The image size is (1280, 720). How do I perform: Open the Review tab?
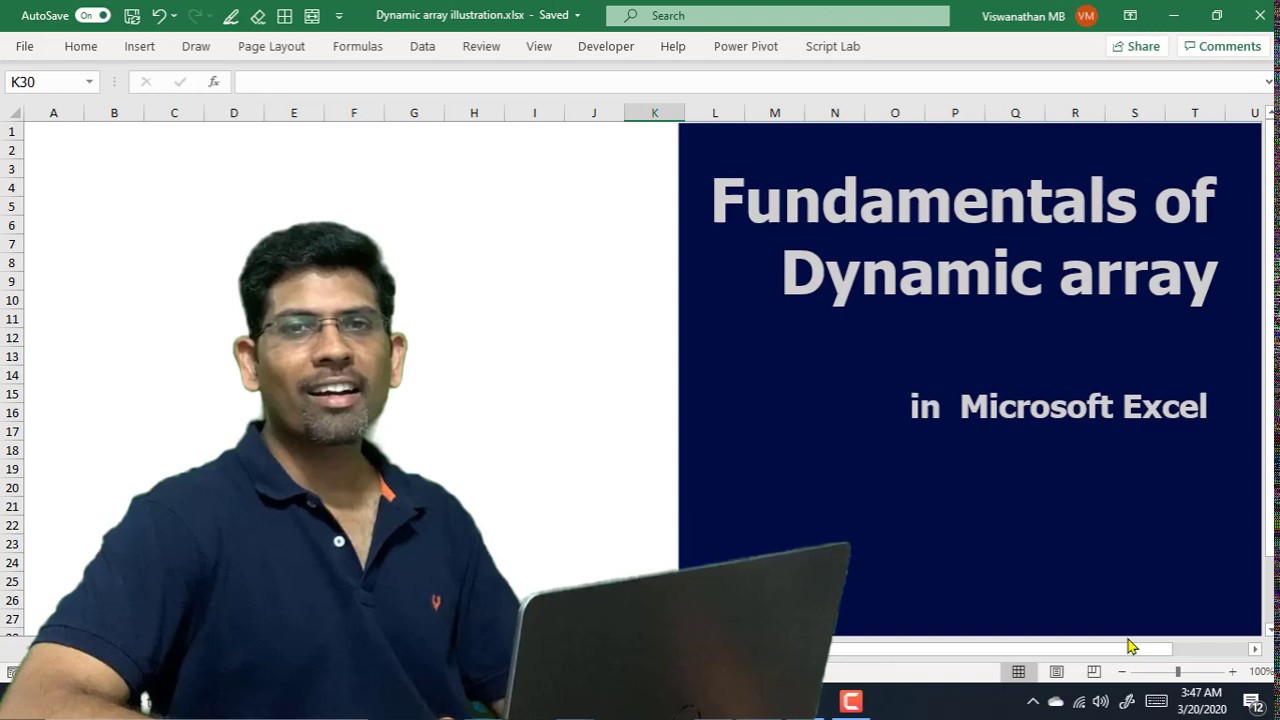pyautogui.click(x=481, y=46)
